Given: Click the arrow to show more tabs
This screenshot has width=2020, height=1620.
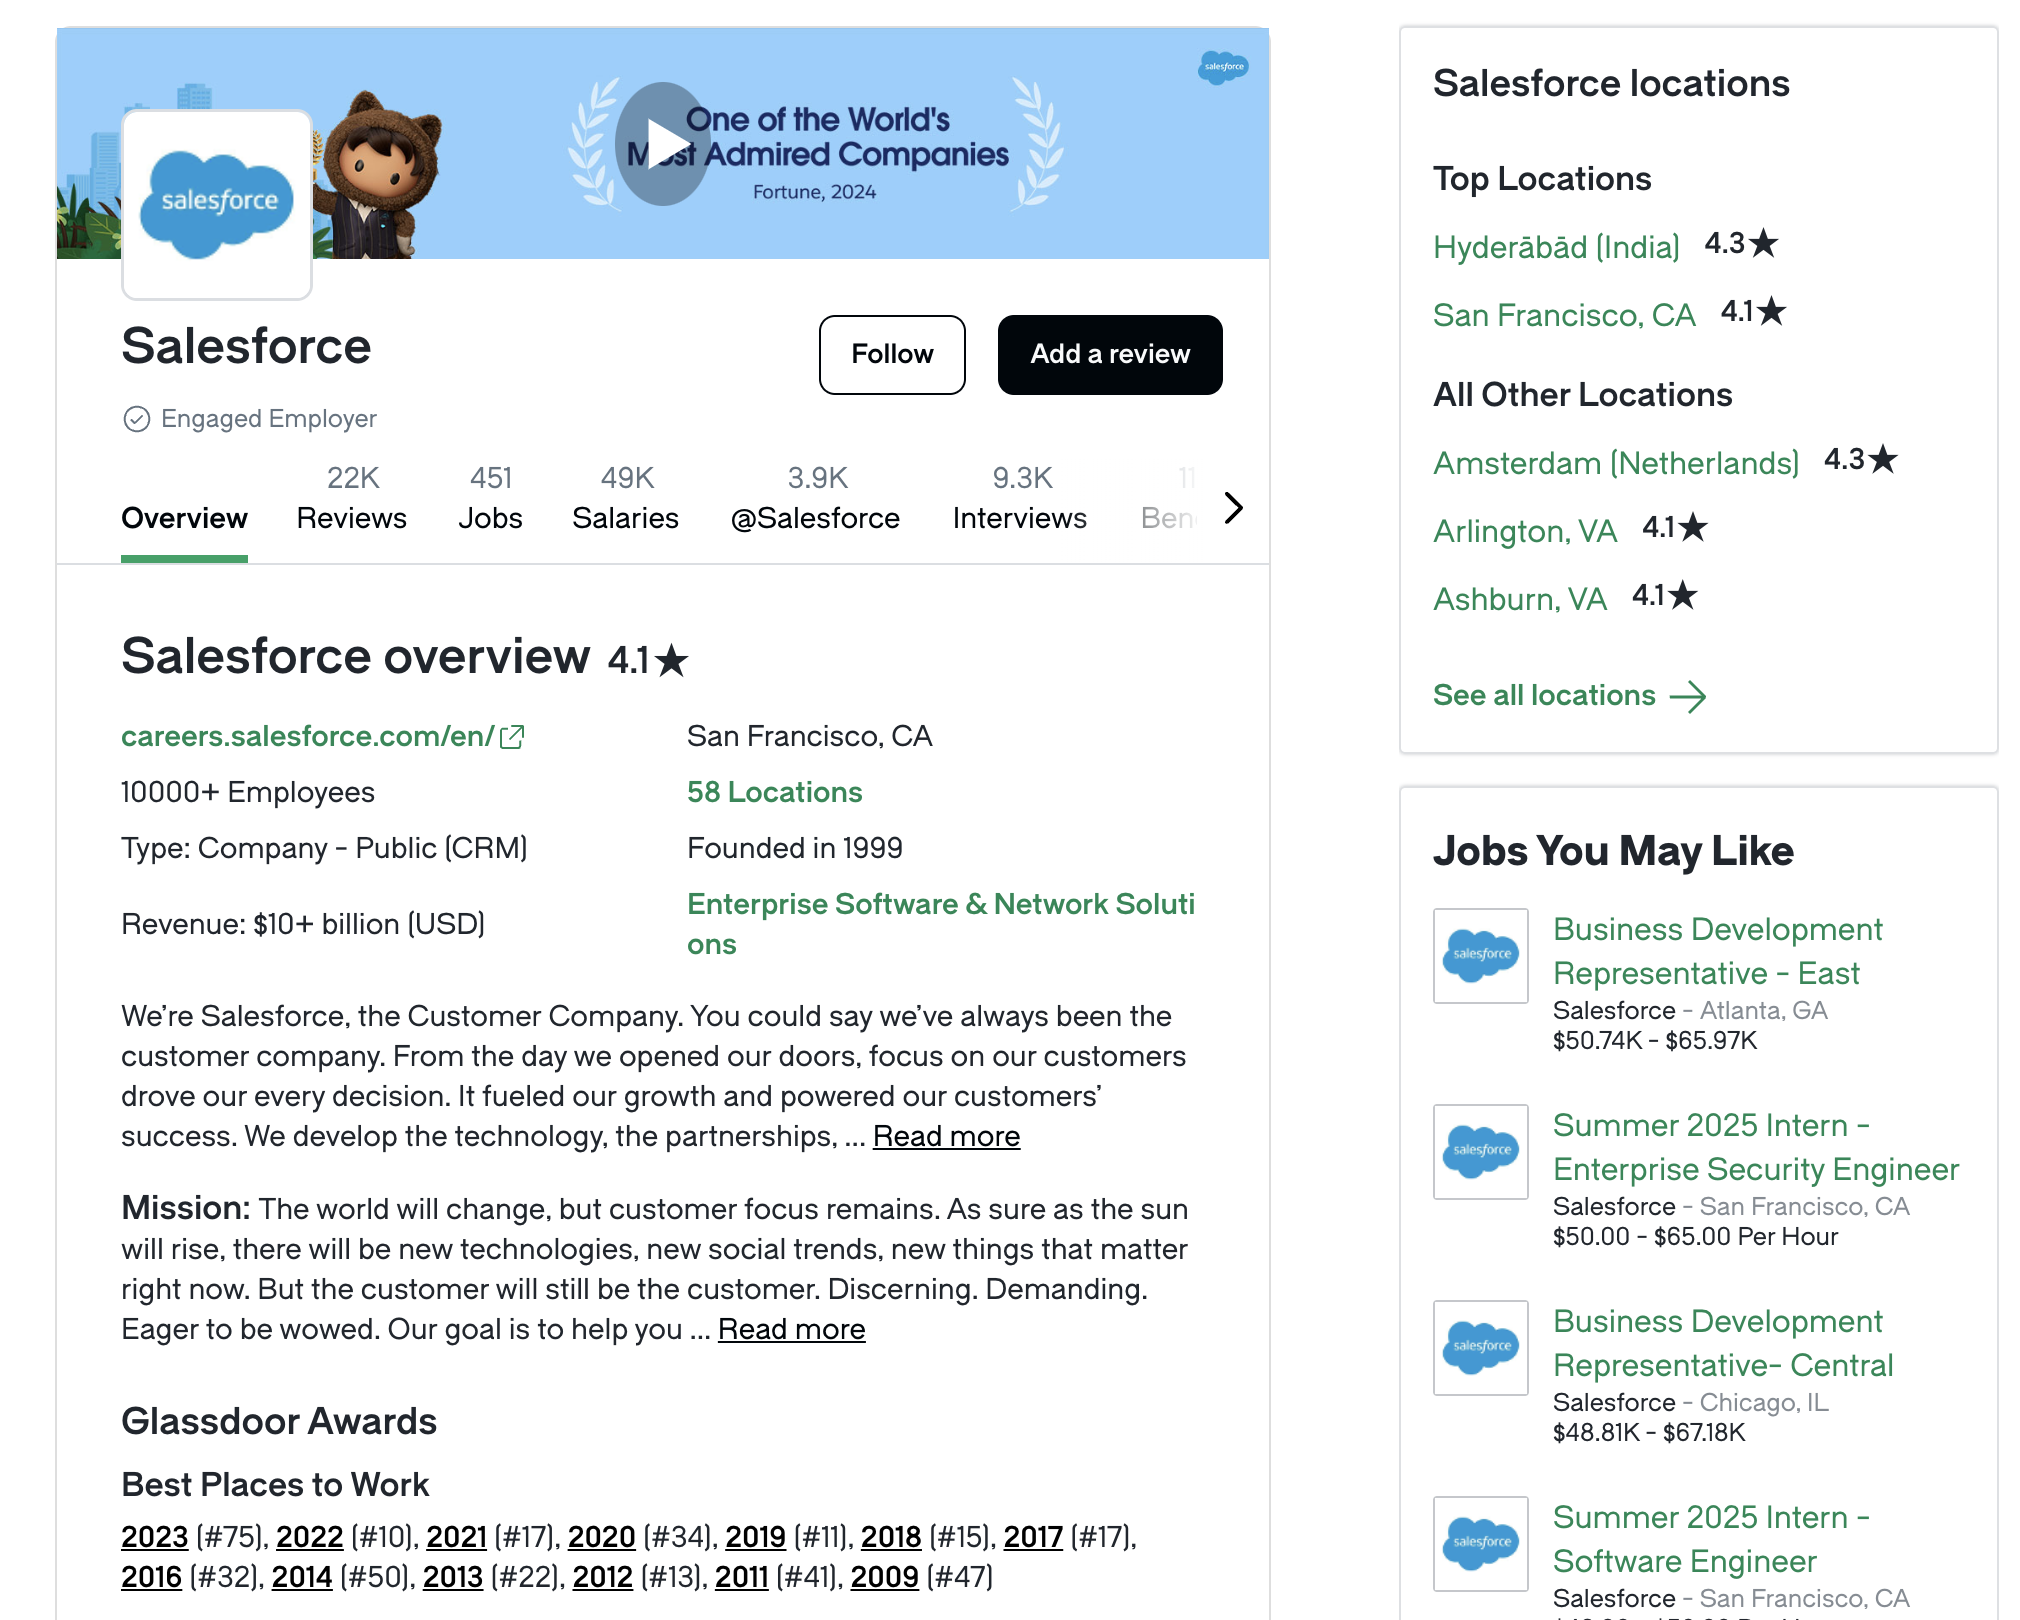Looking at the screenshot, I should 1234,508.
